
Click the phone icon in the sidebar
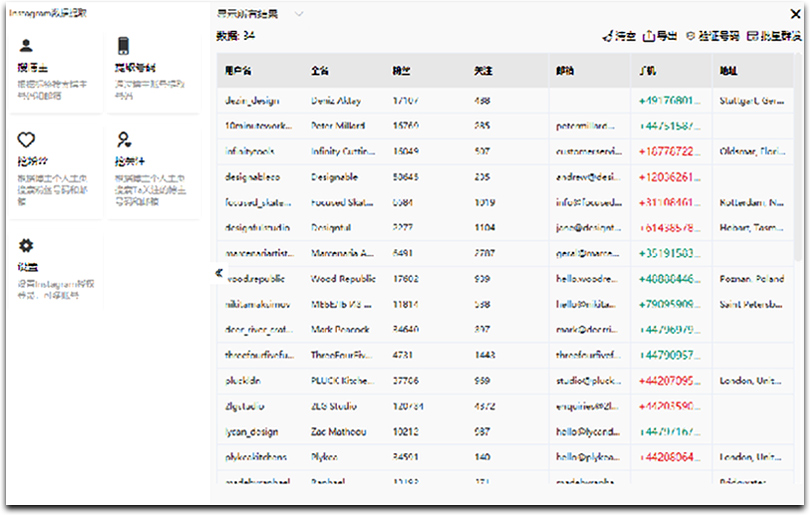[x=123, y=45]
